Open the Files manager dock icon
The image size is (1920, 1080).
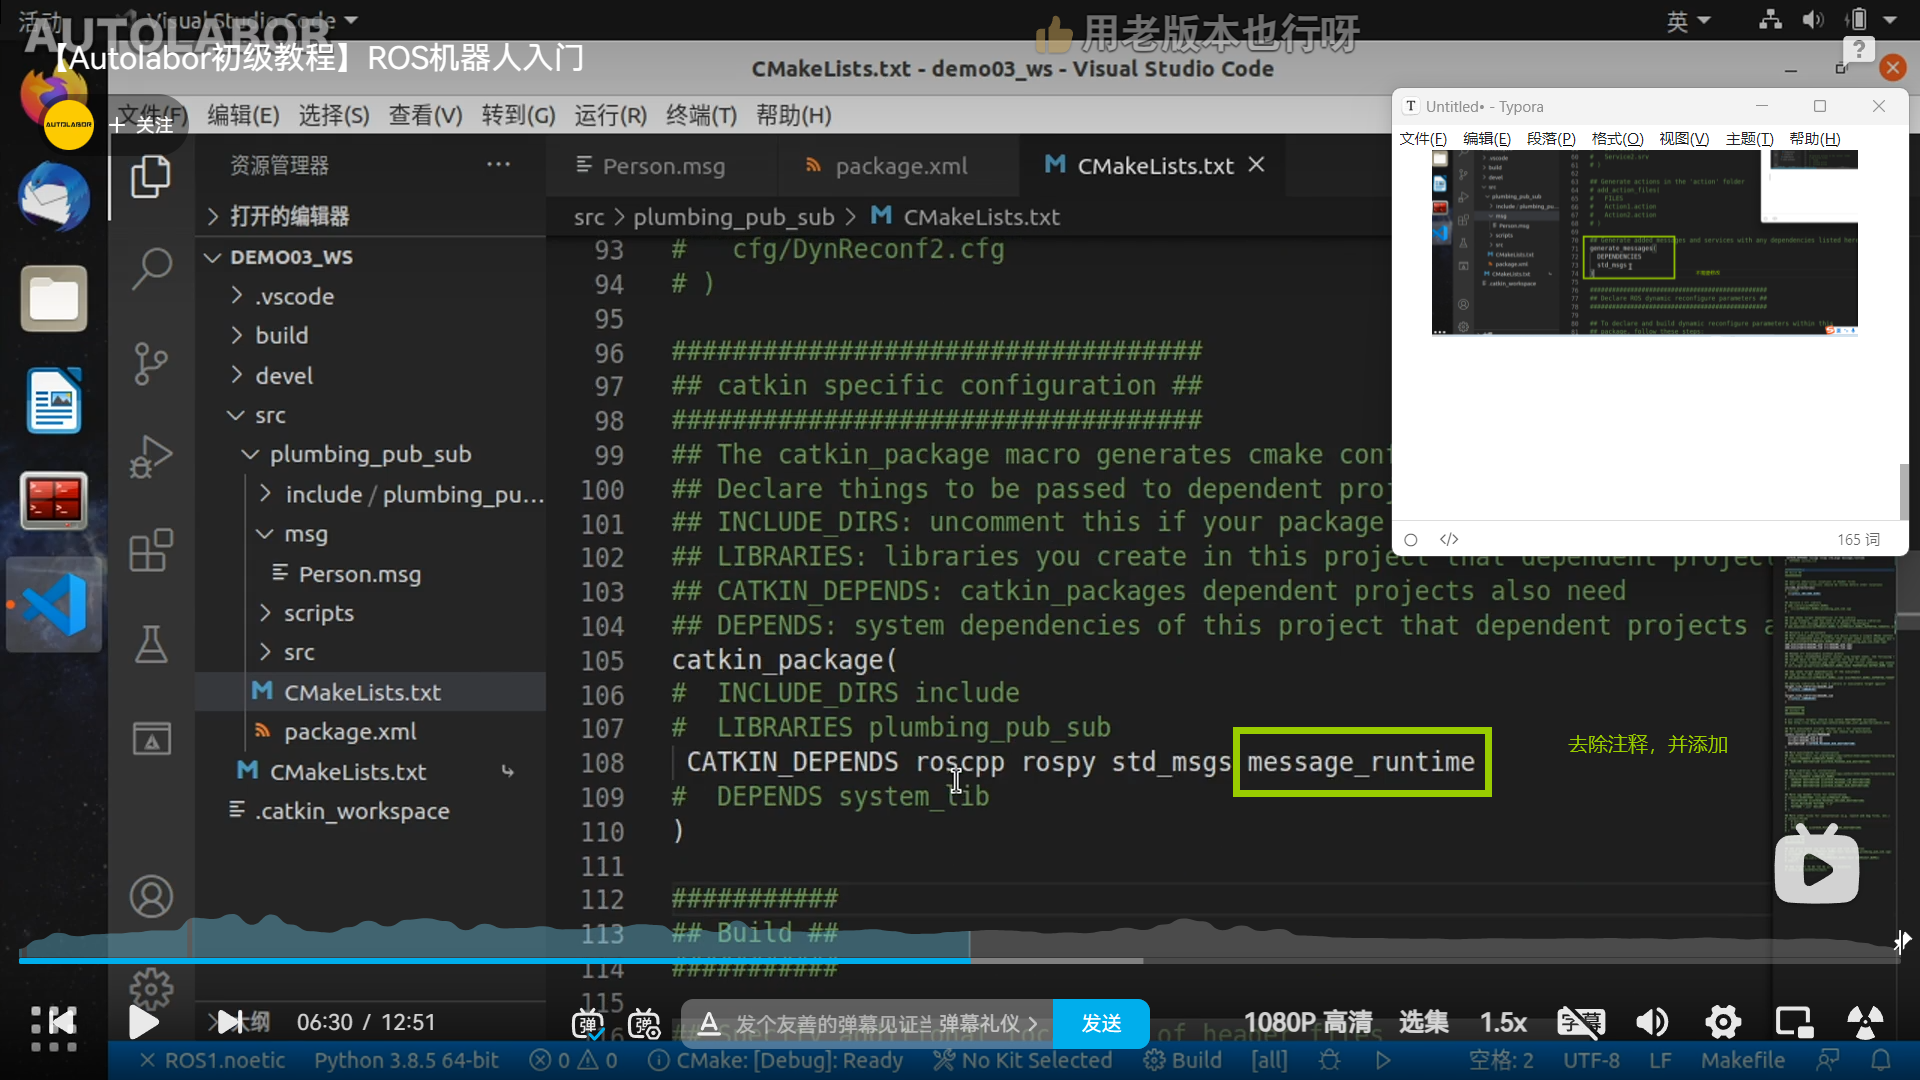(x=54, y=298)
